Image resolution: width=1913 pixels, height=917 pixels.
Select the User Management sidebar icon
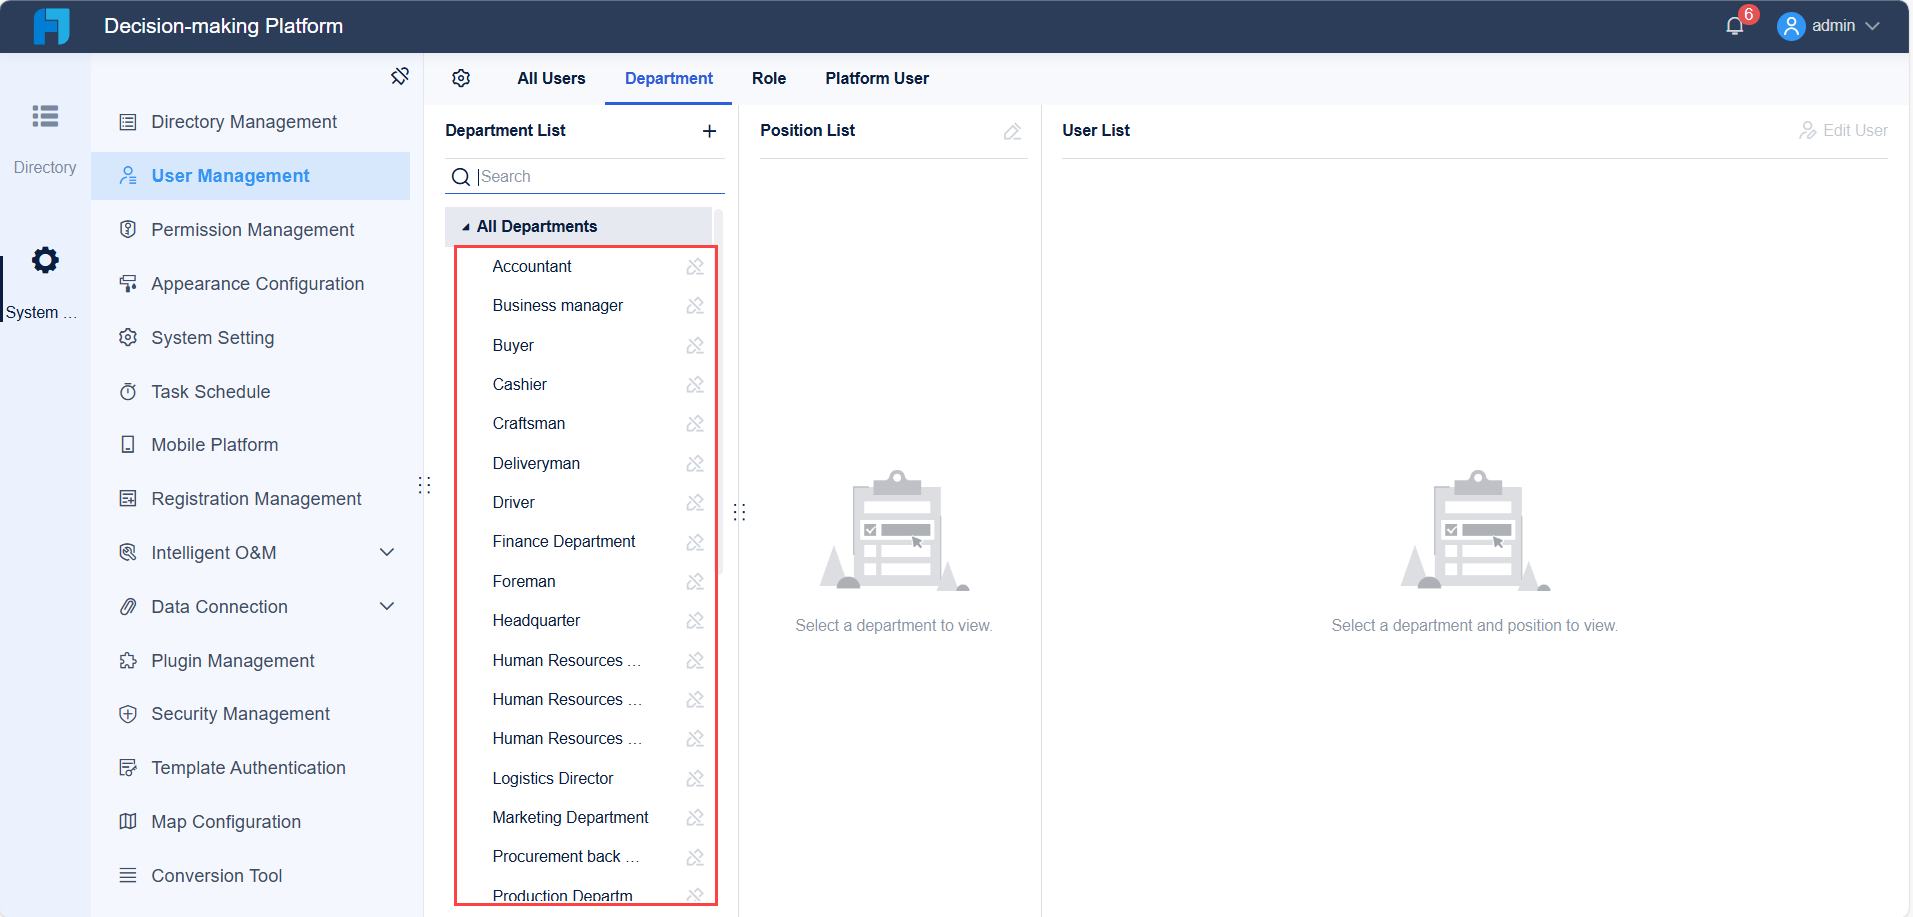pos(128,175)
